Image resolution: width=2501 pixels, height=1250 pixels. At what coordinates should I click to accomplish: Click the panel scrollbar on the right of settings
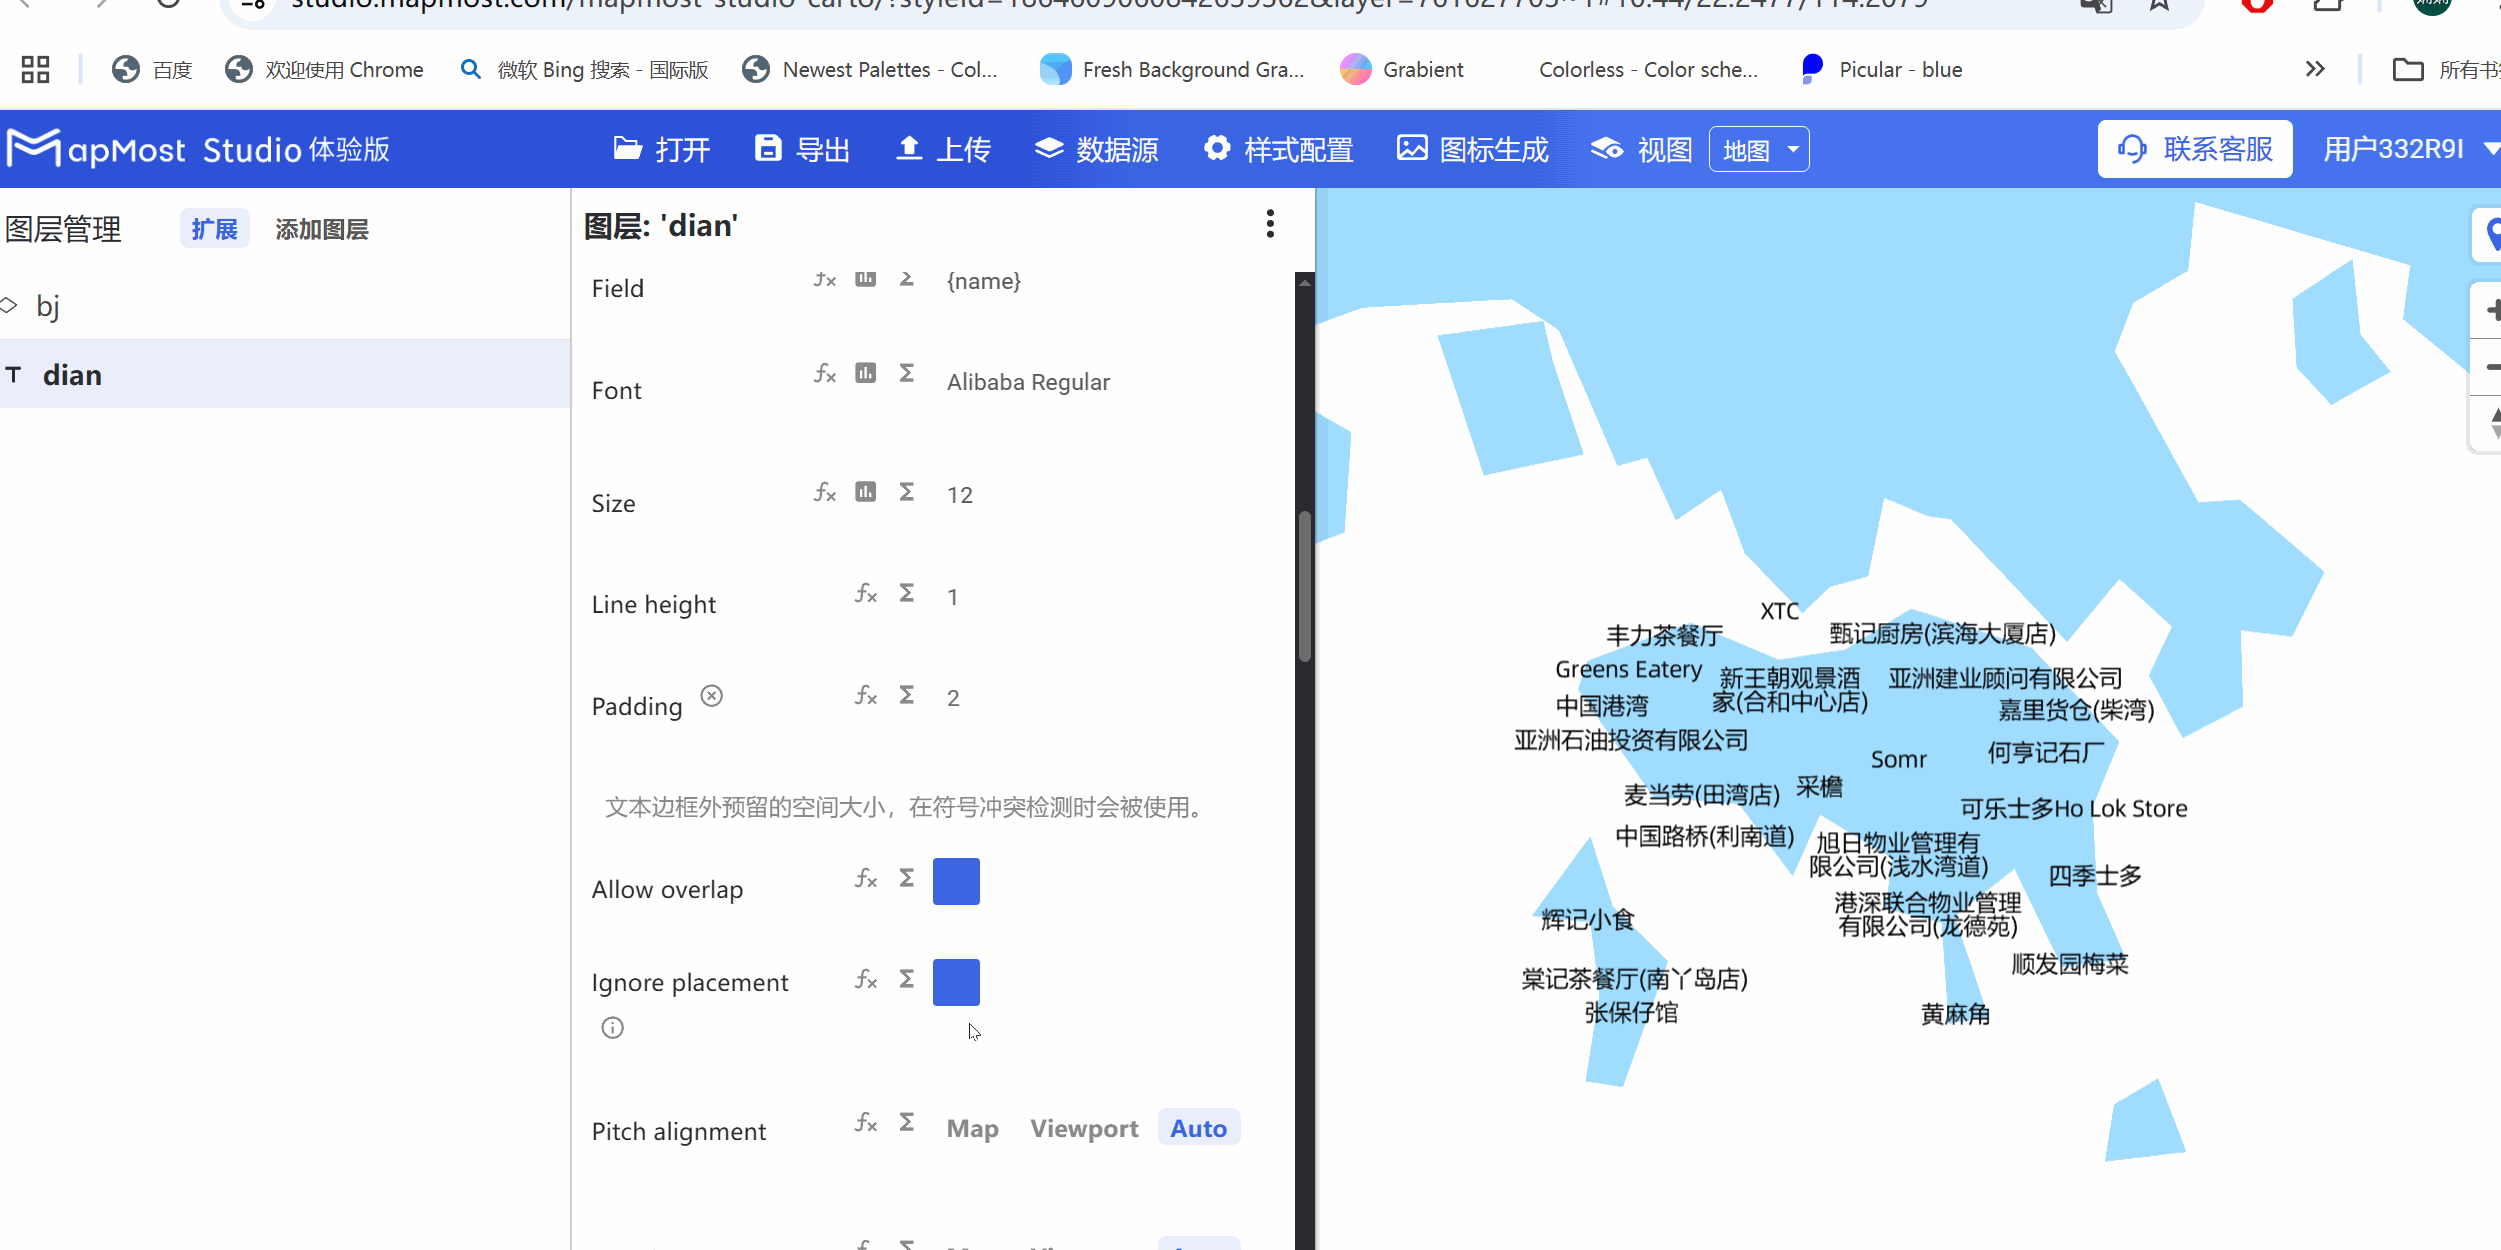[x=1303, y=590]
